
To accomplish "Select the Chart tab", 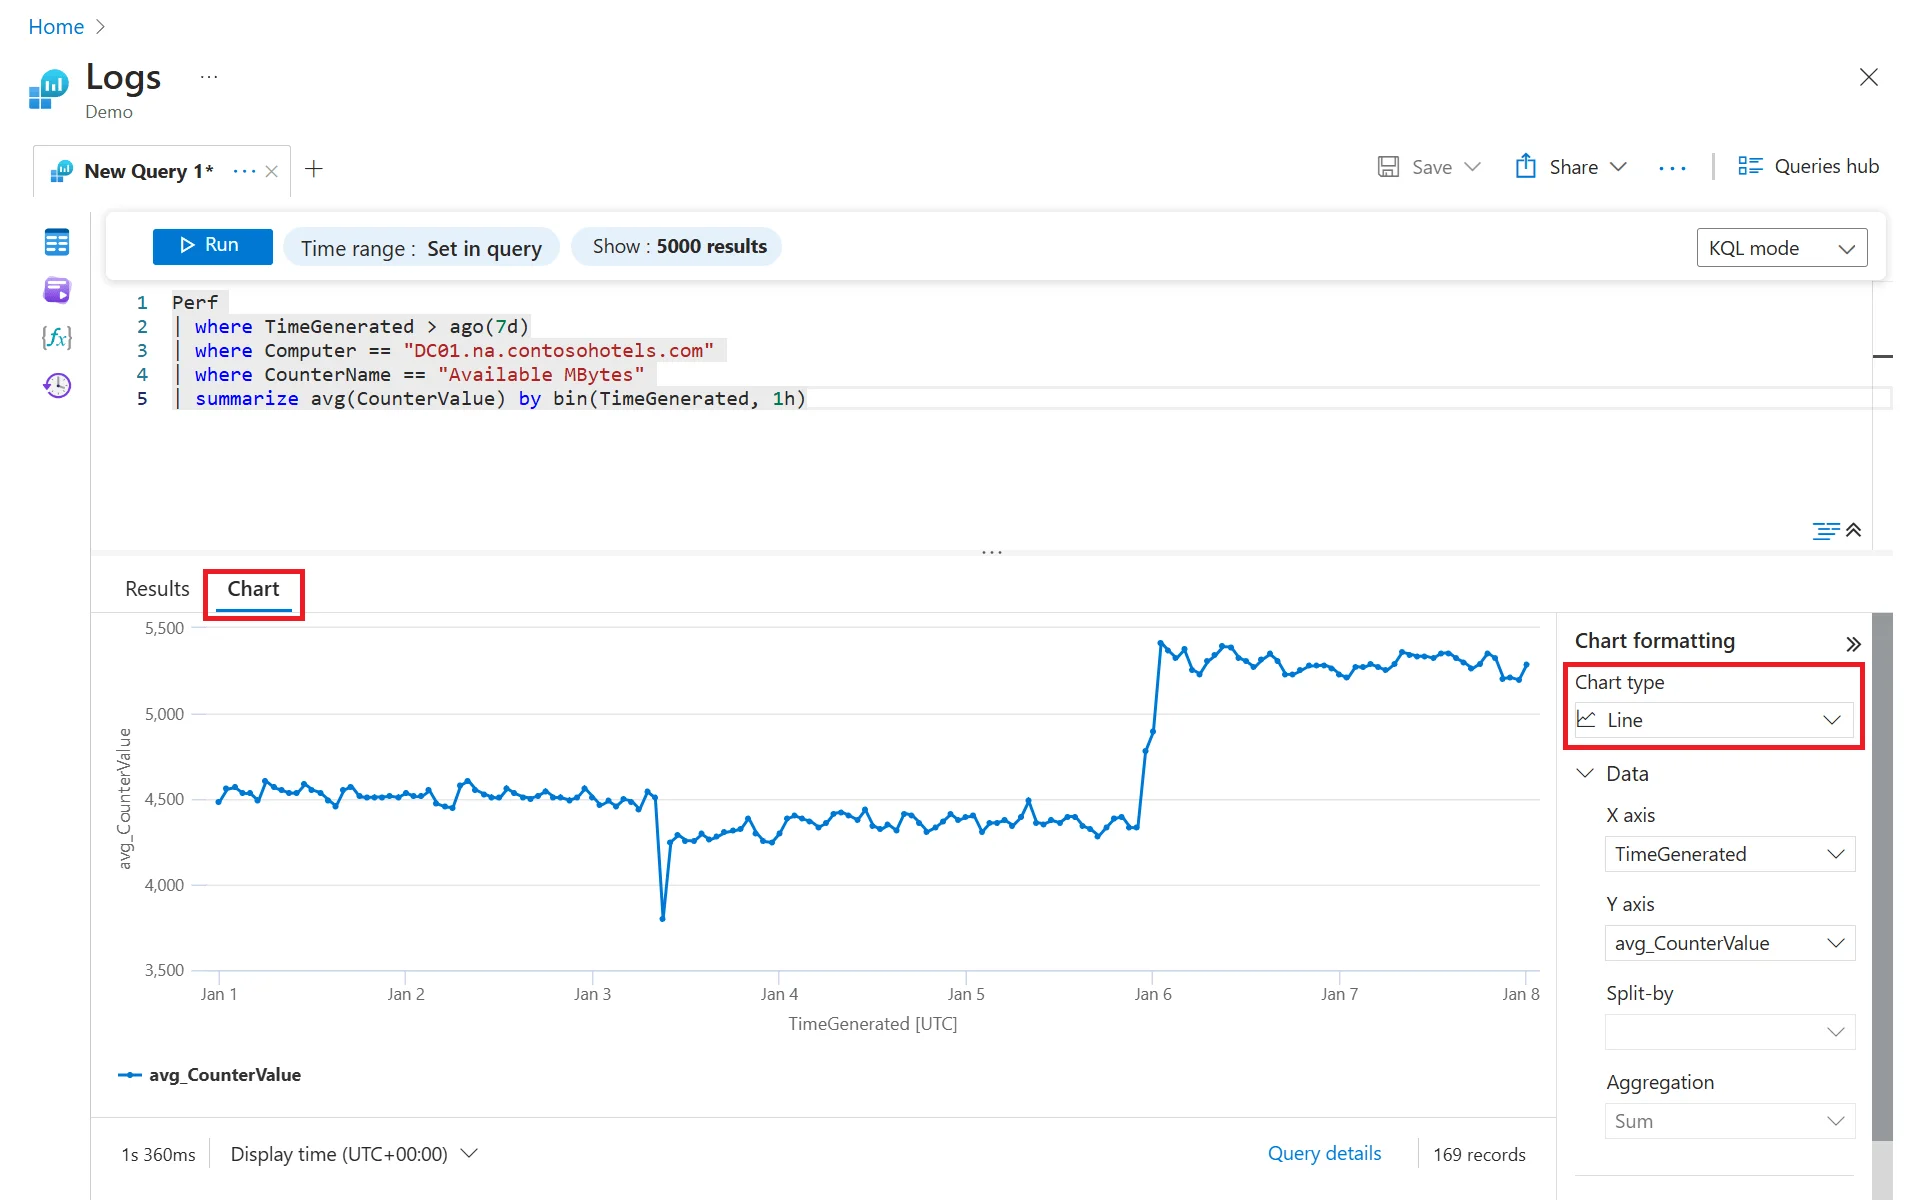I will pos(253,589).
